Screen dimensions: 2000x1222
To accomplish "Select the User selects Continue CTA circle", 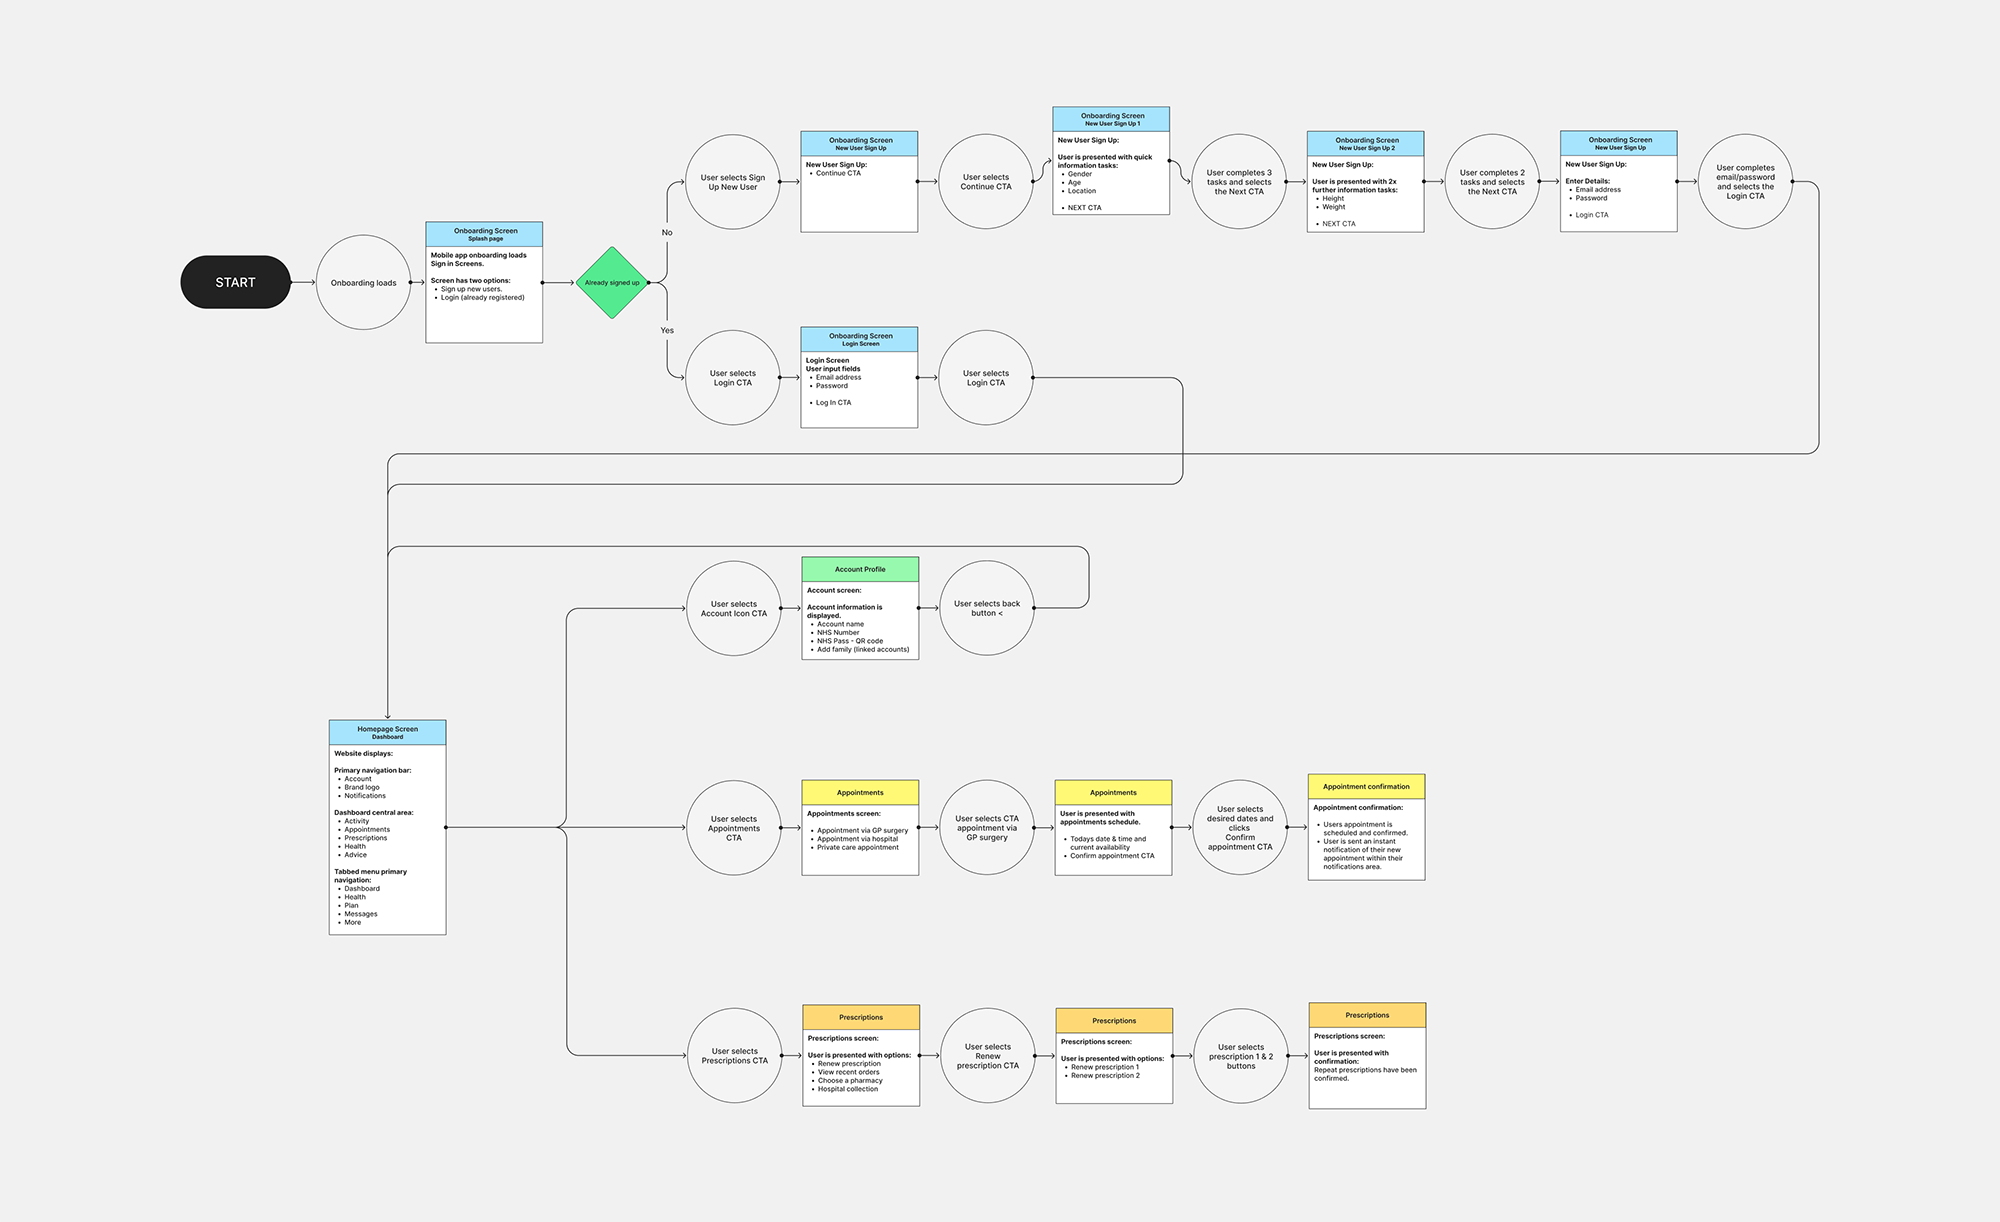I will 986,182.
